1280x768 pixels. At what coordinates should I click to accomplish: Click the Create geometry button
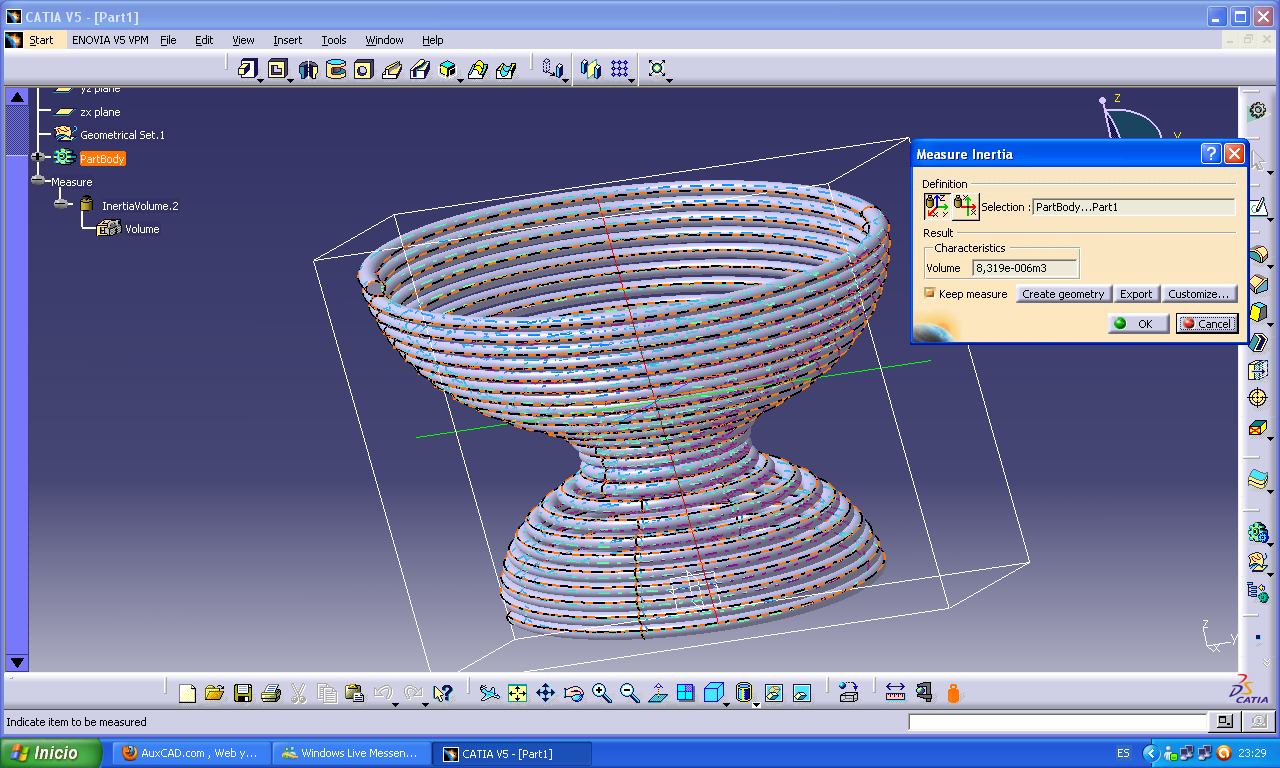[x=1063, y=294]
